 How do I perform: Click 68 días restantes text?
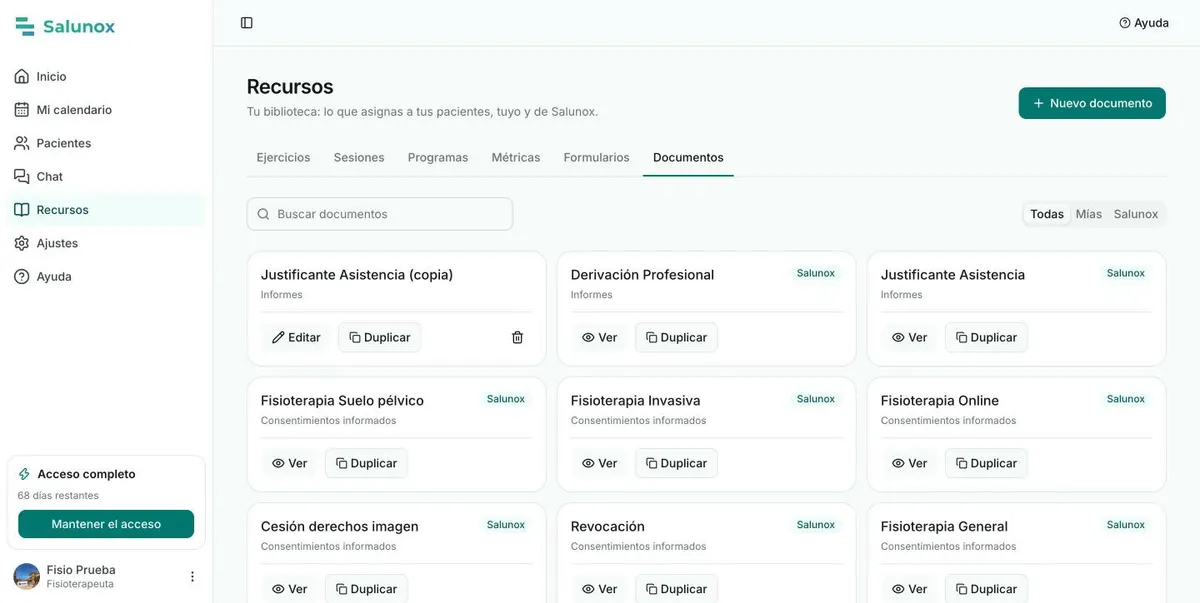[x=58, y=496]
